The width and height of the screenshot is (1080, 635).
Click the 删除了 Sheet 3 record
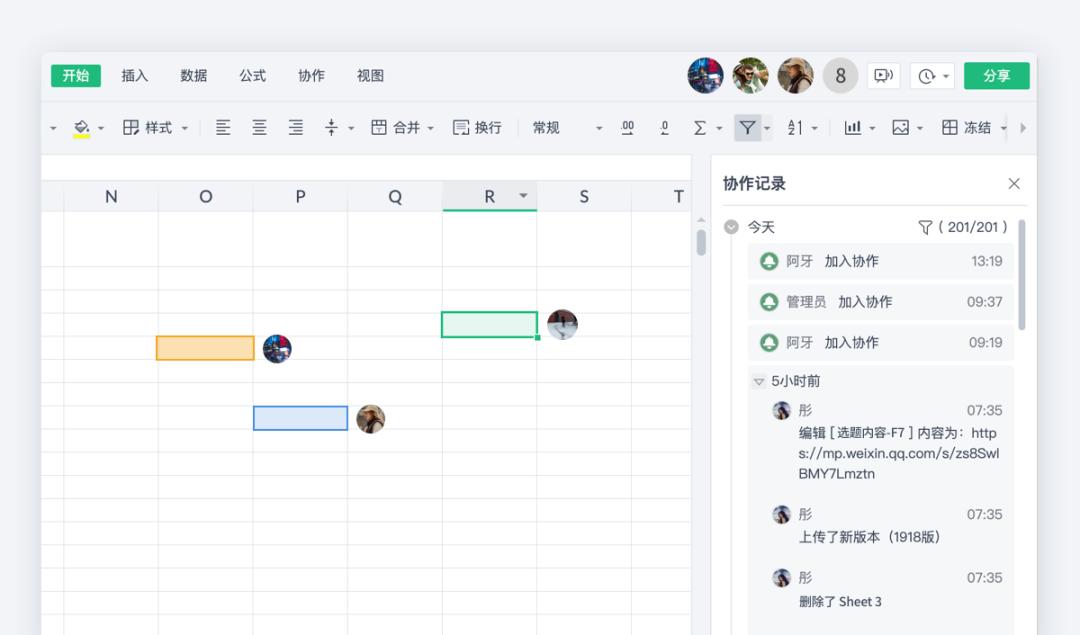pyautogui.click(x=840, y=601)
